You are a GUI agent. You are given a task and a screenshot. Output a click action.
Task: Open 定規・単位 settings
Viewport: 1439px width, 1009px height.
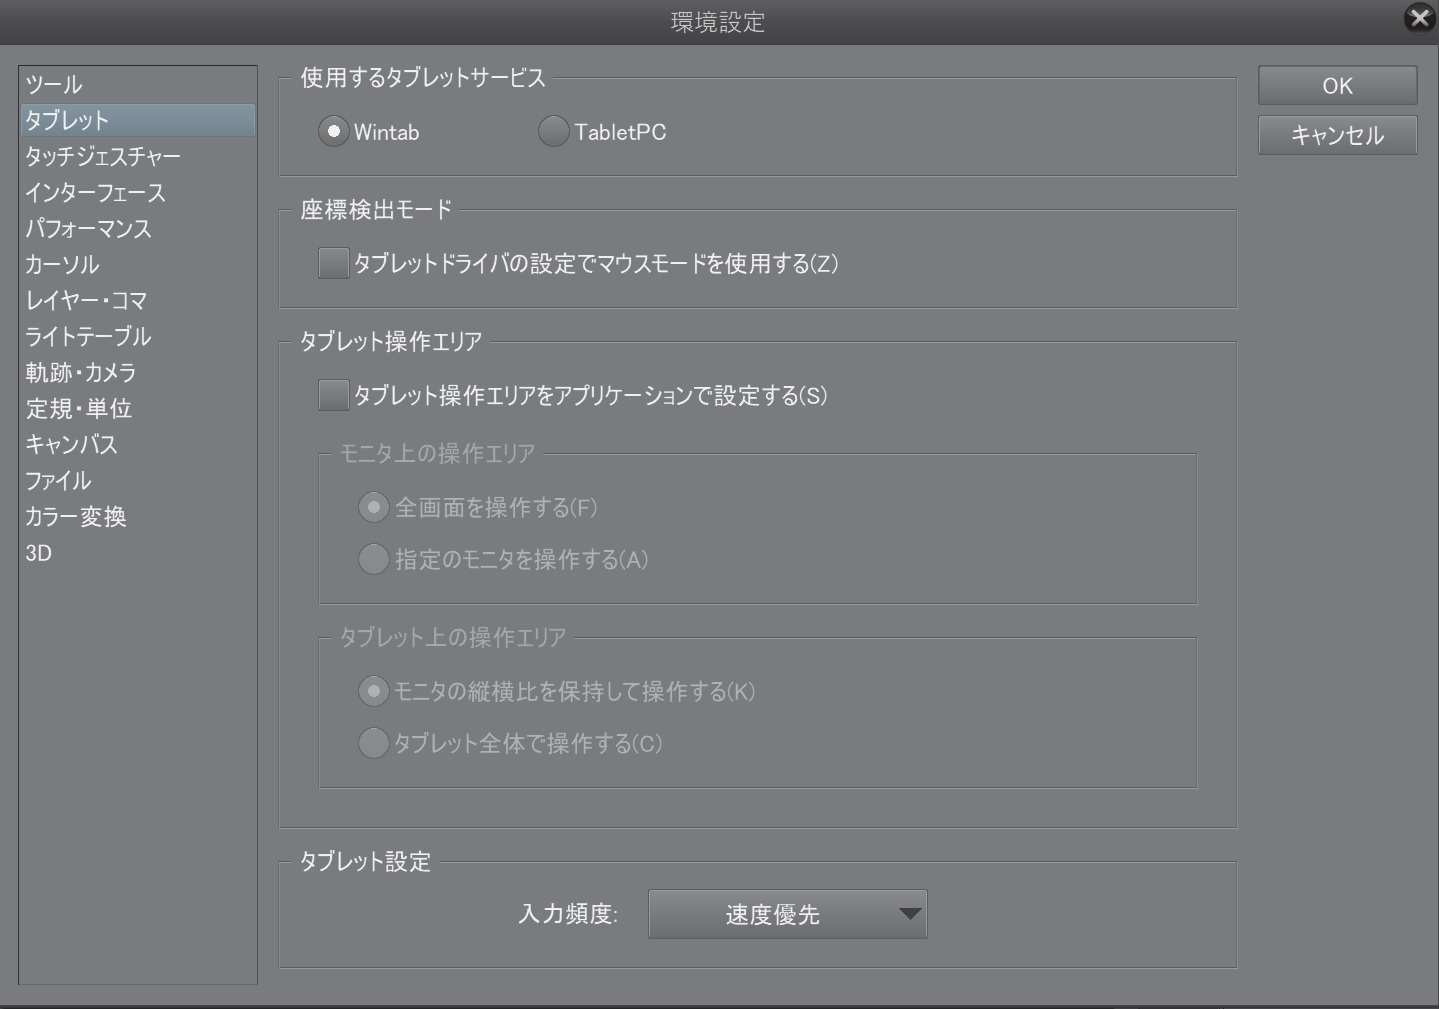click(138, 408)
